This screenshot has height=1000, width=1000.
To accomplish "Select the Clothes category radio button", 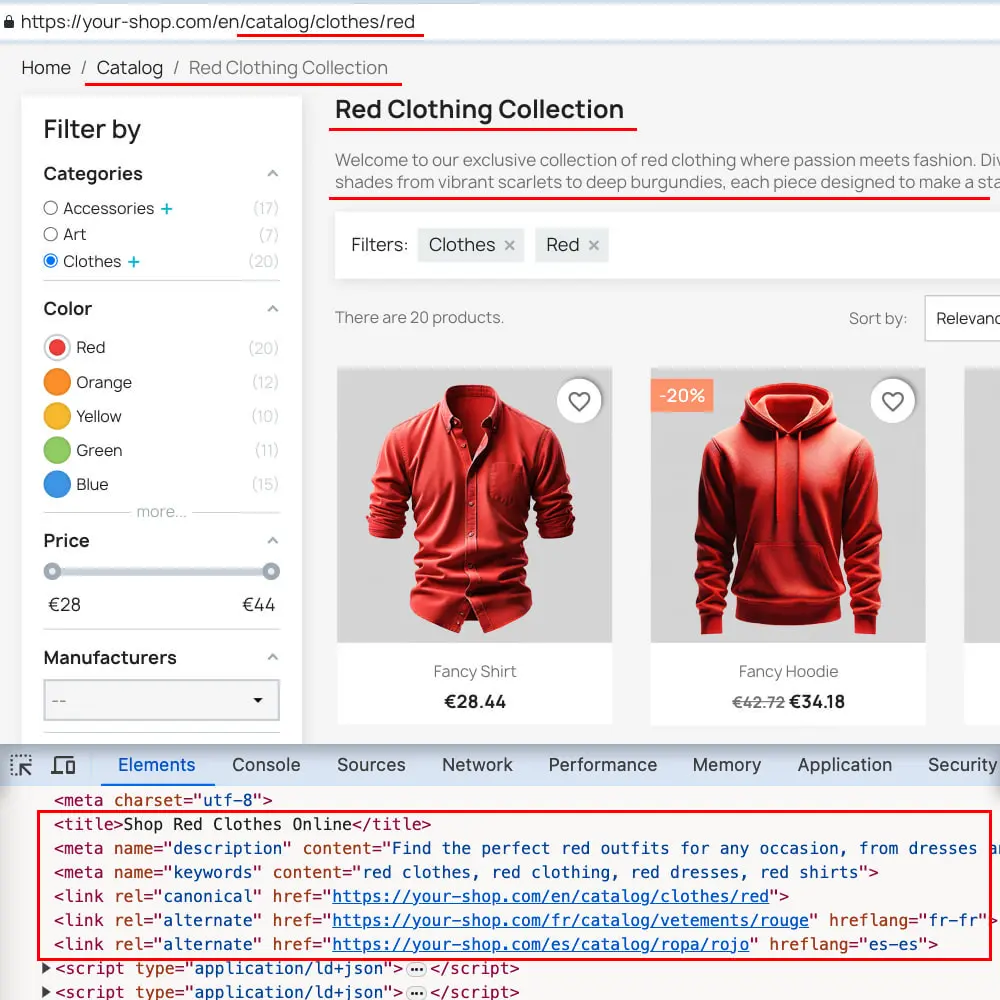I will tap(50, 261).
